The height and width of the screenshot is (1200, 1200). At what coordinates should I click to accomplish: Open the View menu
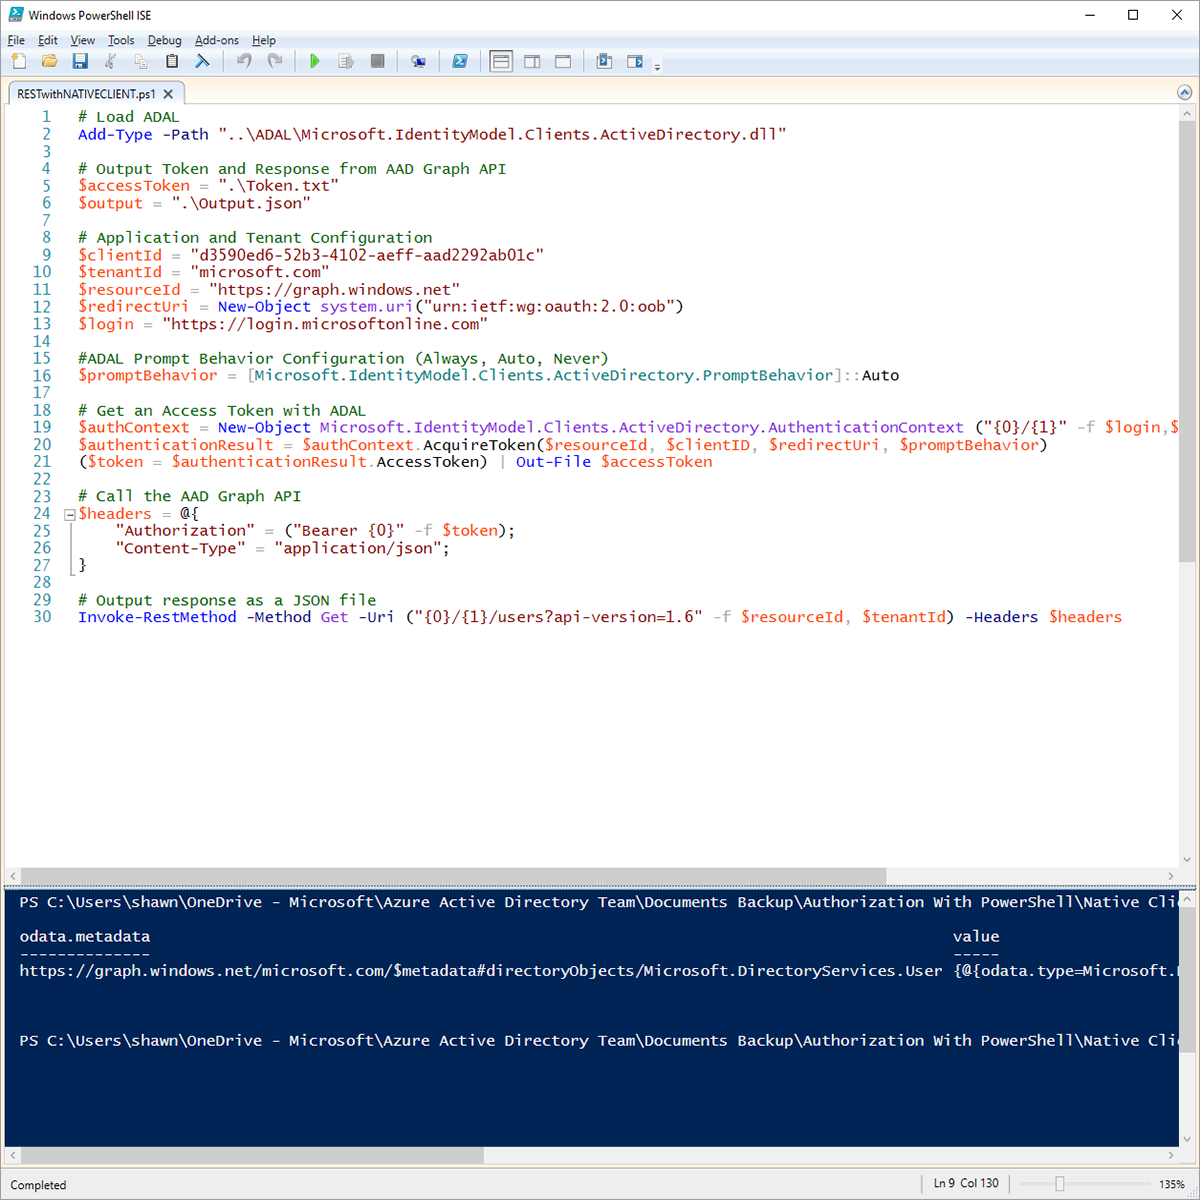(83, 40)
